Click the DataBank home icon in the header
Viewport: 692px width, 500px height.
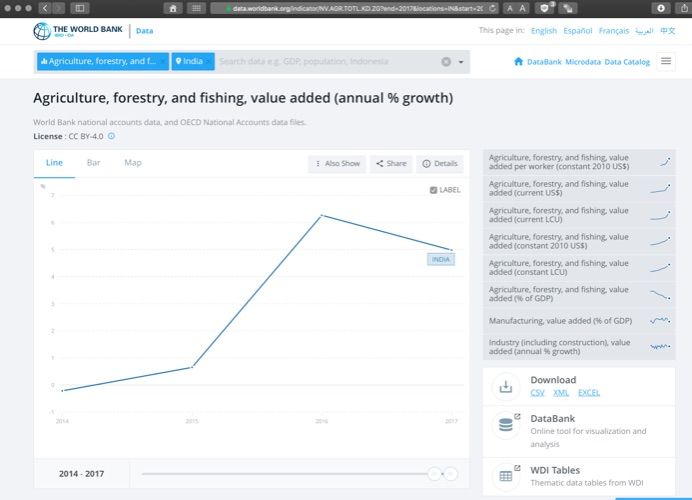518,62
